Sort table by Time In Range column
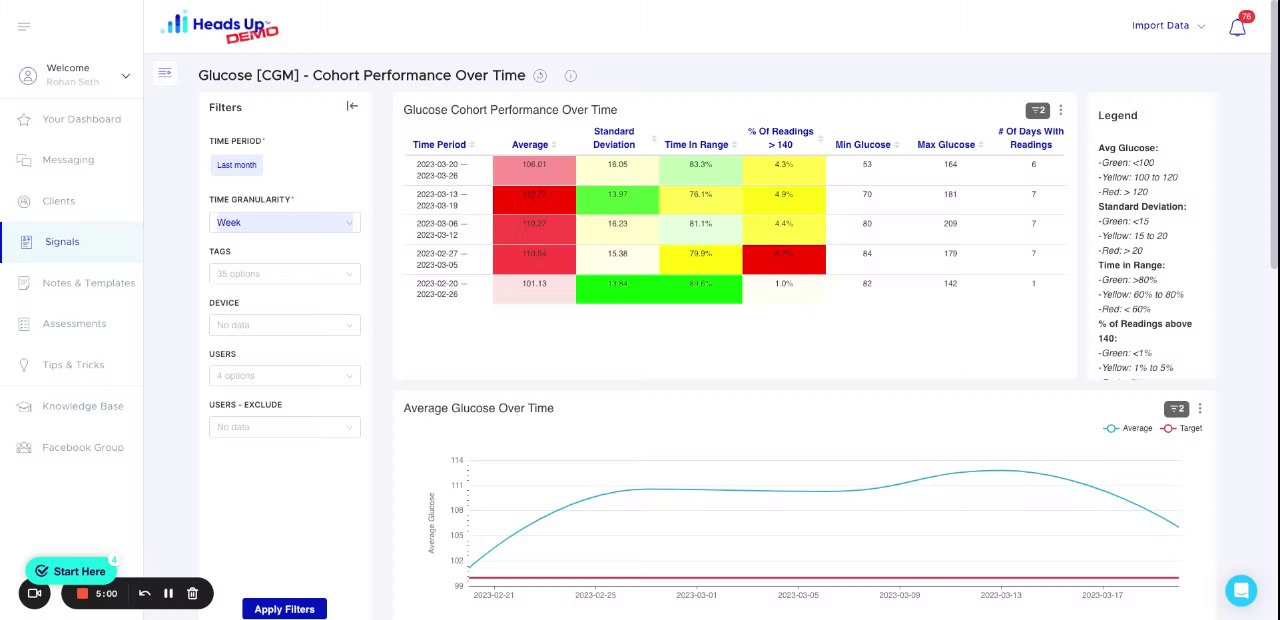Image resolution: width=1280 pixels, height=620 pixels. [x=700, y=145]
